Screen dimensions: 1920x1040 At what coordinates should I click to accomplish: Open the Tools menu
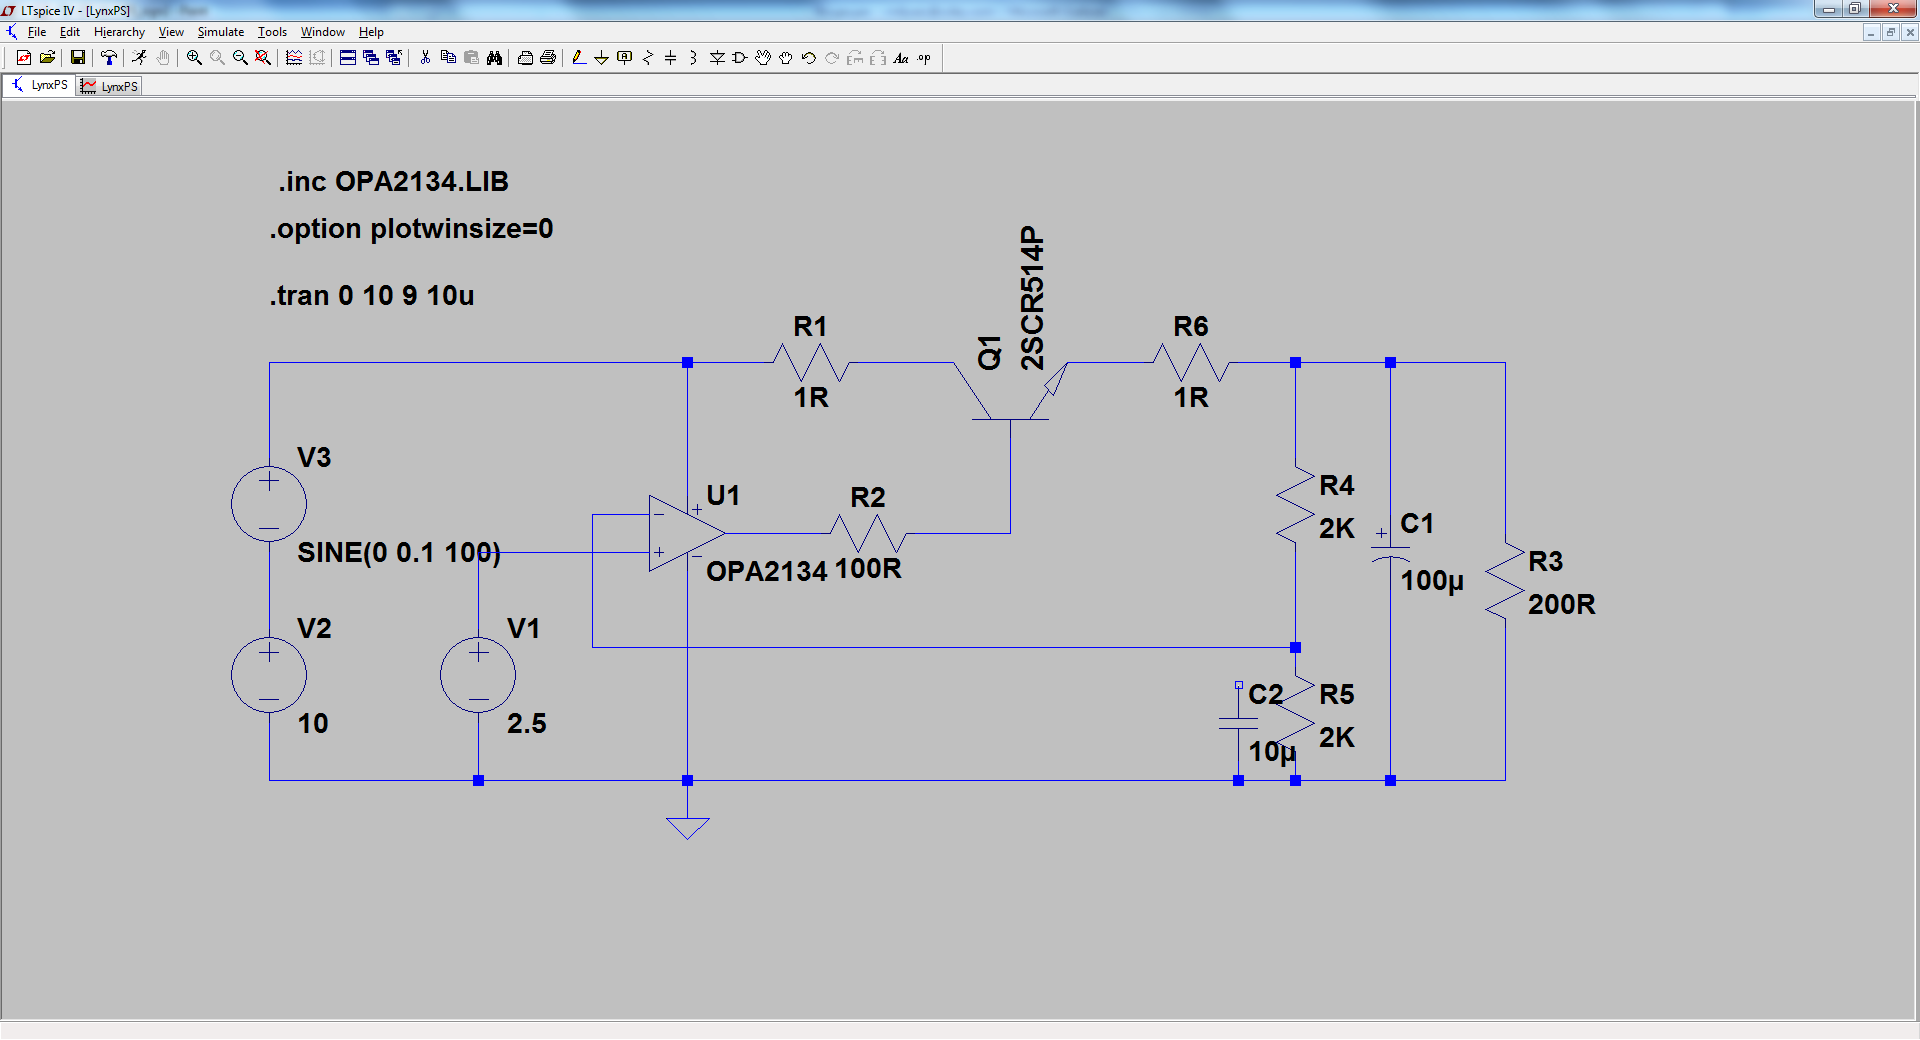pos(272,32)
